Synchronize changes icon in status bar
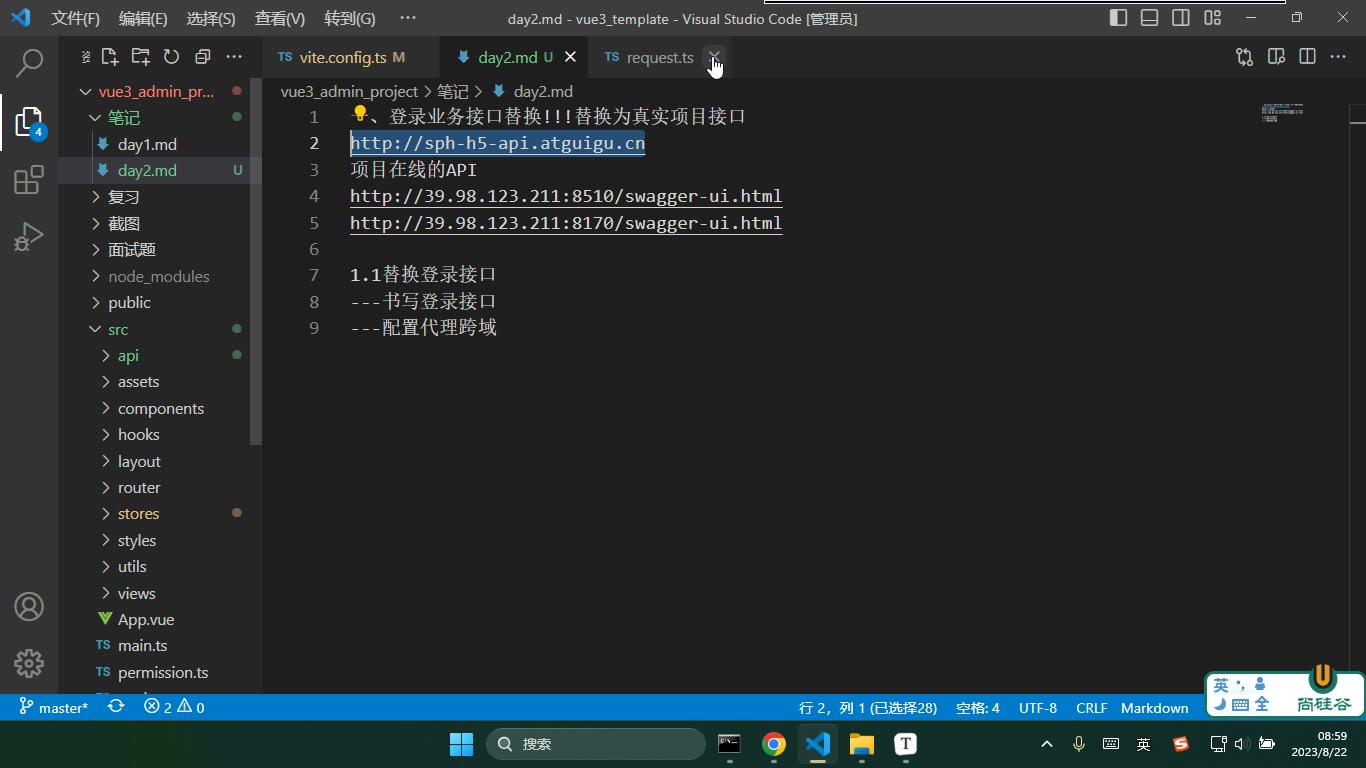The image size is (1366, 768). click(x=116, y=707)
